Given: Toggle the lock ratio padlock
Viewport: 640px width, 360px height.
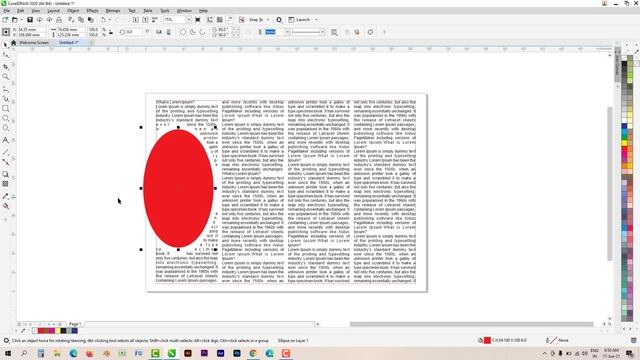Looking at the screenshot, I should pyautogui.click(x=111, y=32).
